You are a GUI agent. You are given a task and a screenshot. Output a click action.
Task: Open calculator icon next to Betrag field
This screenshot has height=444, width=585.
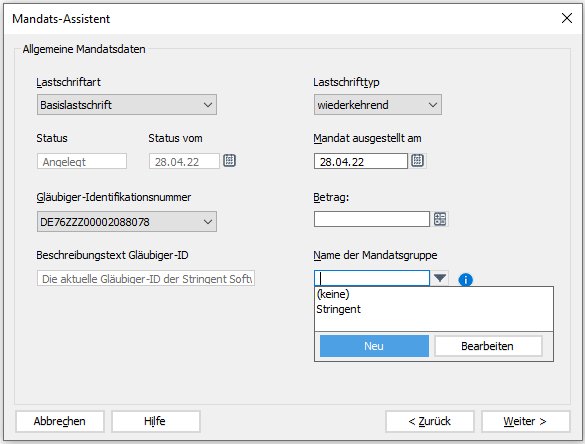coord(440,219)
